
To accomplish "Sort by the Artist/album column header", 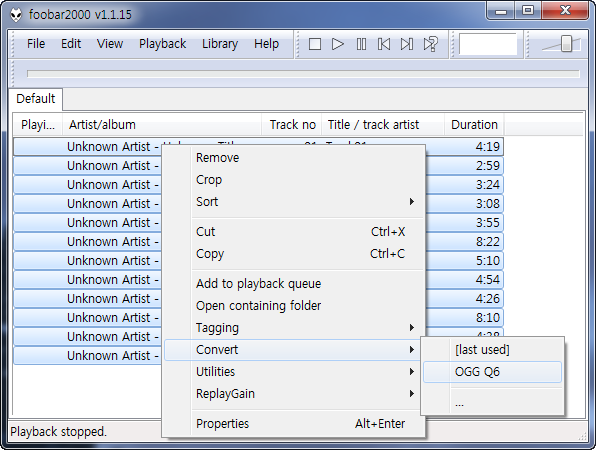I will tap(162, 125).
